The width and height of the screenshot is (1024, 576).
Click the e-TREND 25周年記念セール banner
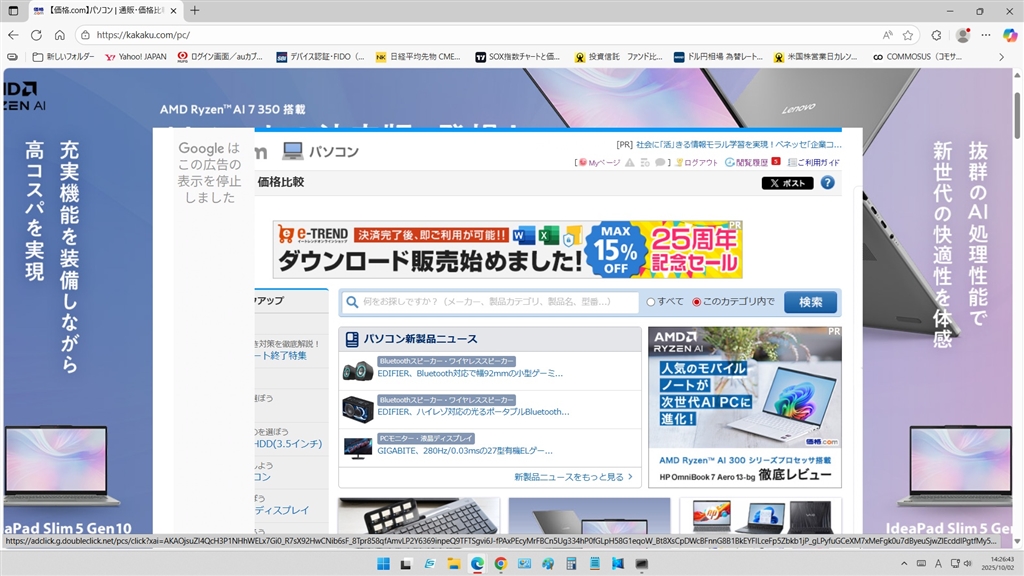click(507, 249)
